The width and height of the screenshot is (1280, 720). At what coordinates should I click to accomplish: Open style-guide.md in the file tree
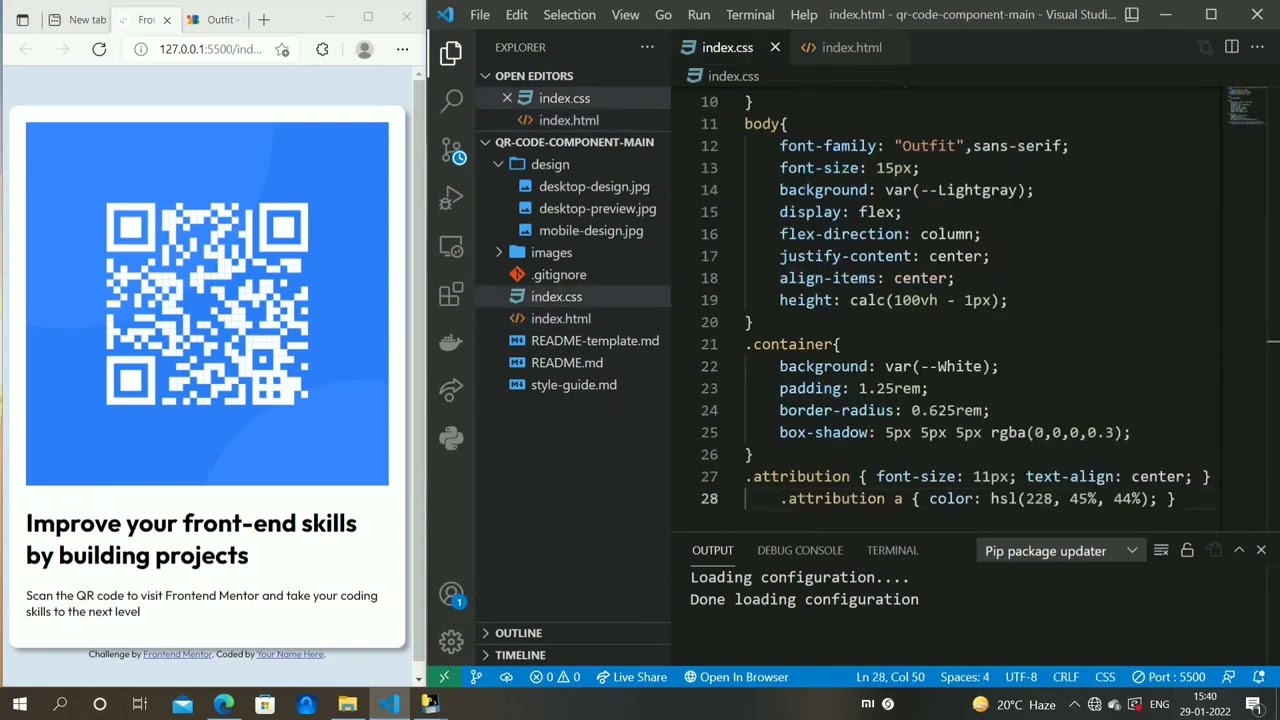(573, 384)
